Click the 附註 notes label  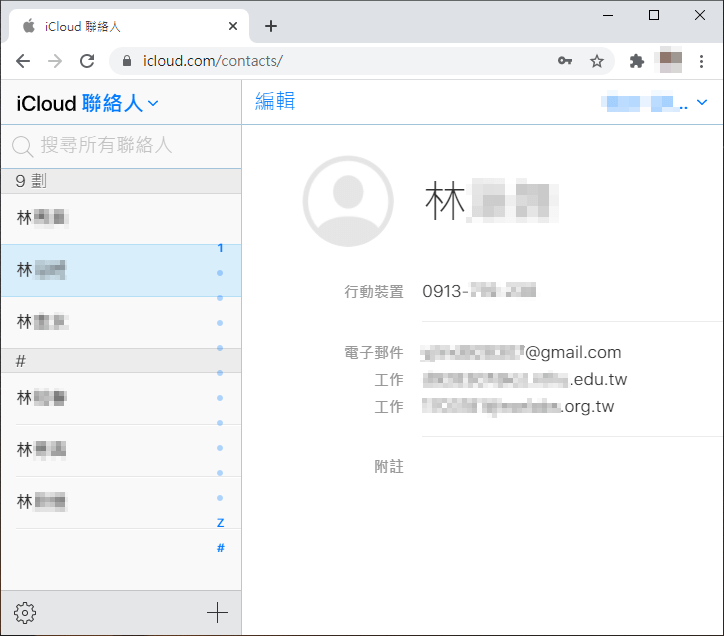coord(389,466)
